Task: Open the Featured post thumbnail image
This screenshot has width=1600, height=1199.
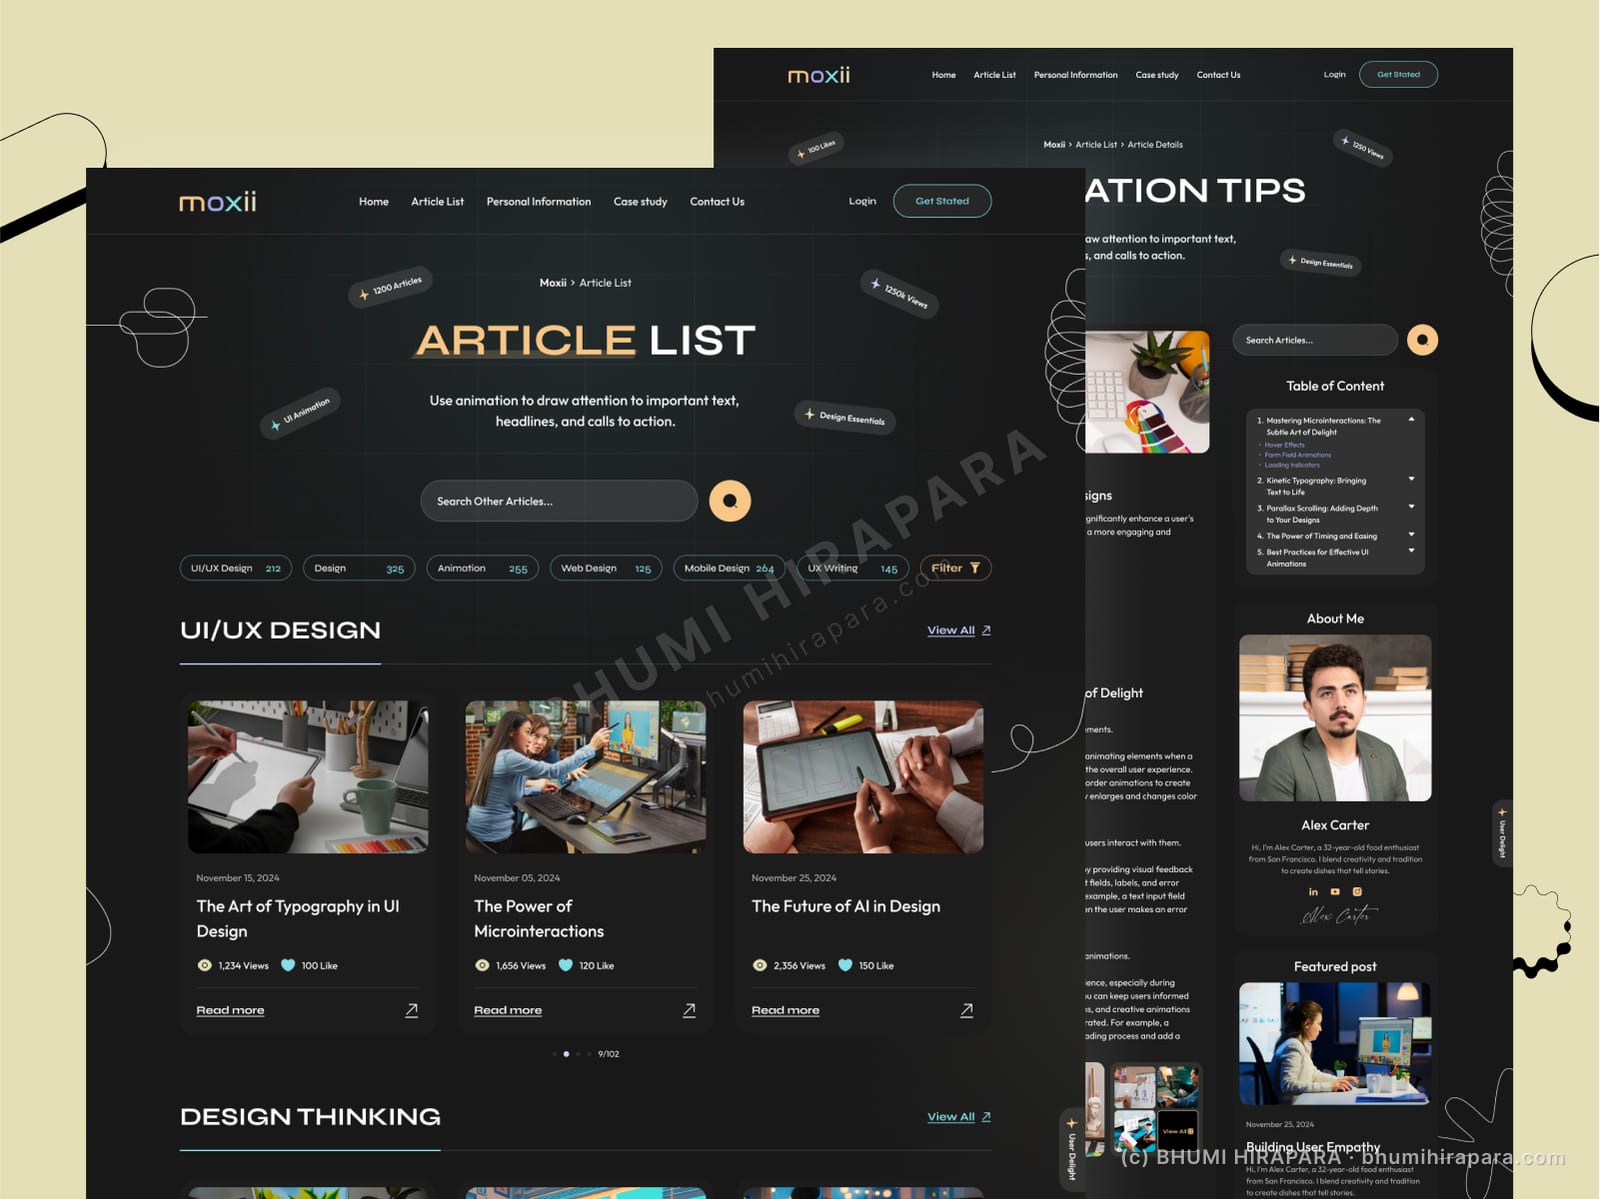Action: 1335,1043
